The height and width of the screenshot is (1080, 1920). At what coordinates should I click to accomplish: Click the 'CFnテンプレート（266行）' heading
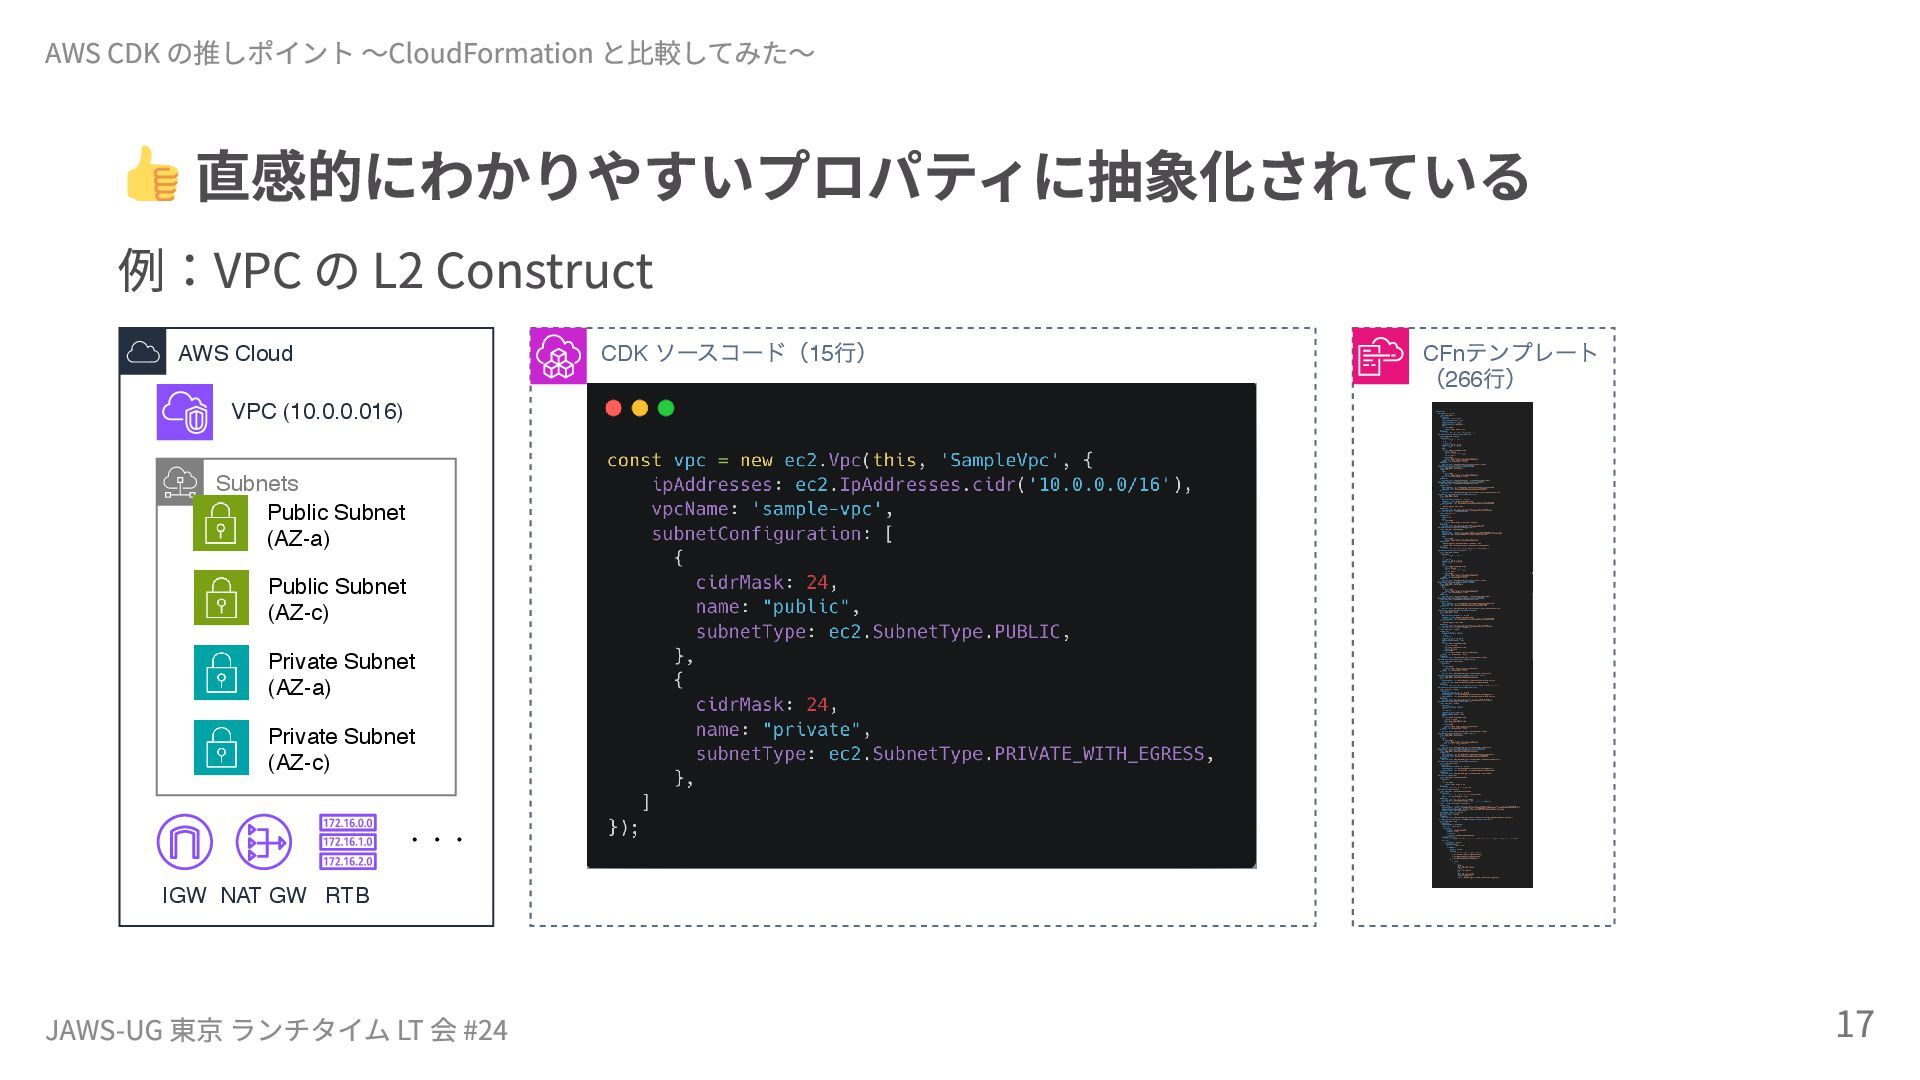(1510, 365)
